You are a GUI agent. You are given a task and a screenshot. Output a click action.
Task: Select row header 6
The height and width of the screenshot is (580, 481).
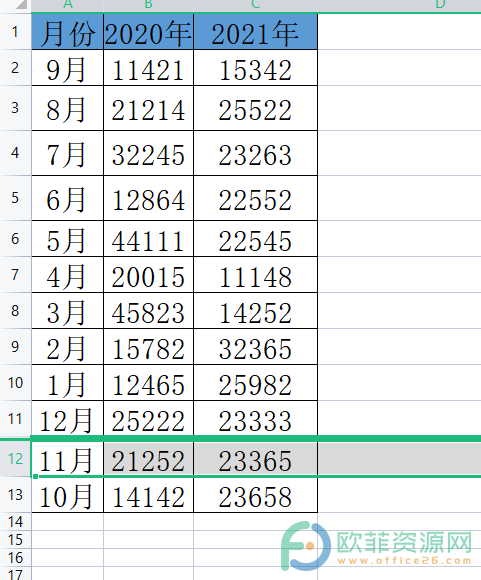15,239
